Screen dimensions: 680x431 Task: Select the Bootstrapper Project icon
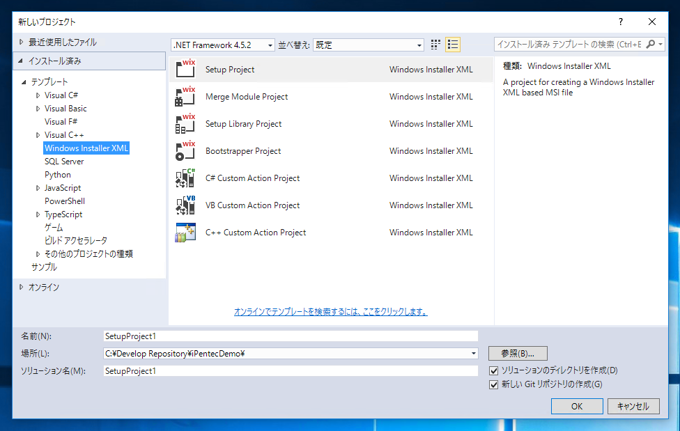pyautogui.click(x=185, y=151)
